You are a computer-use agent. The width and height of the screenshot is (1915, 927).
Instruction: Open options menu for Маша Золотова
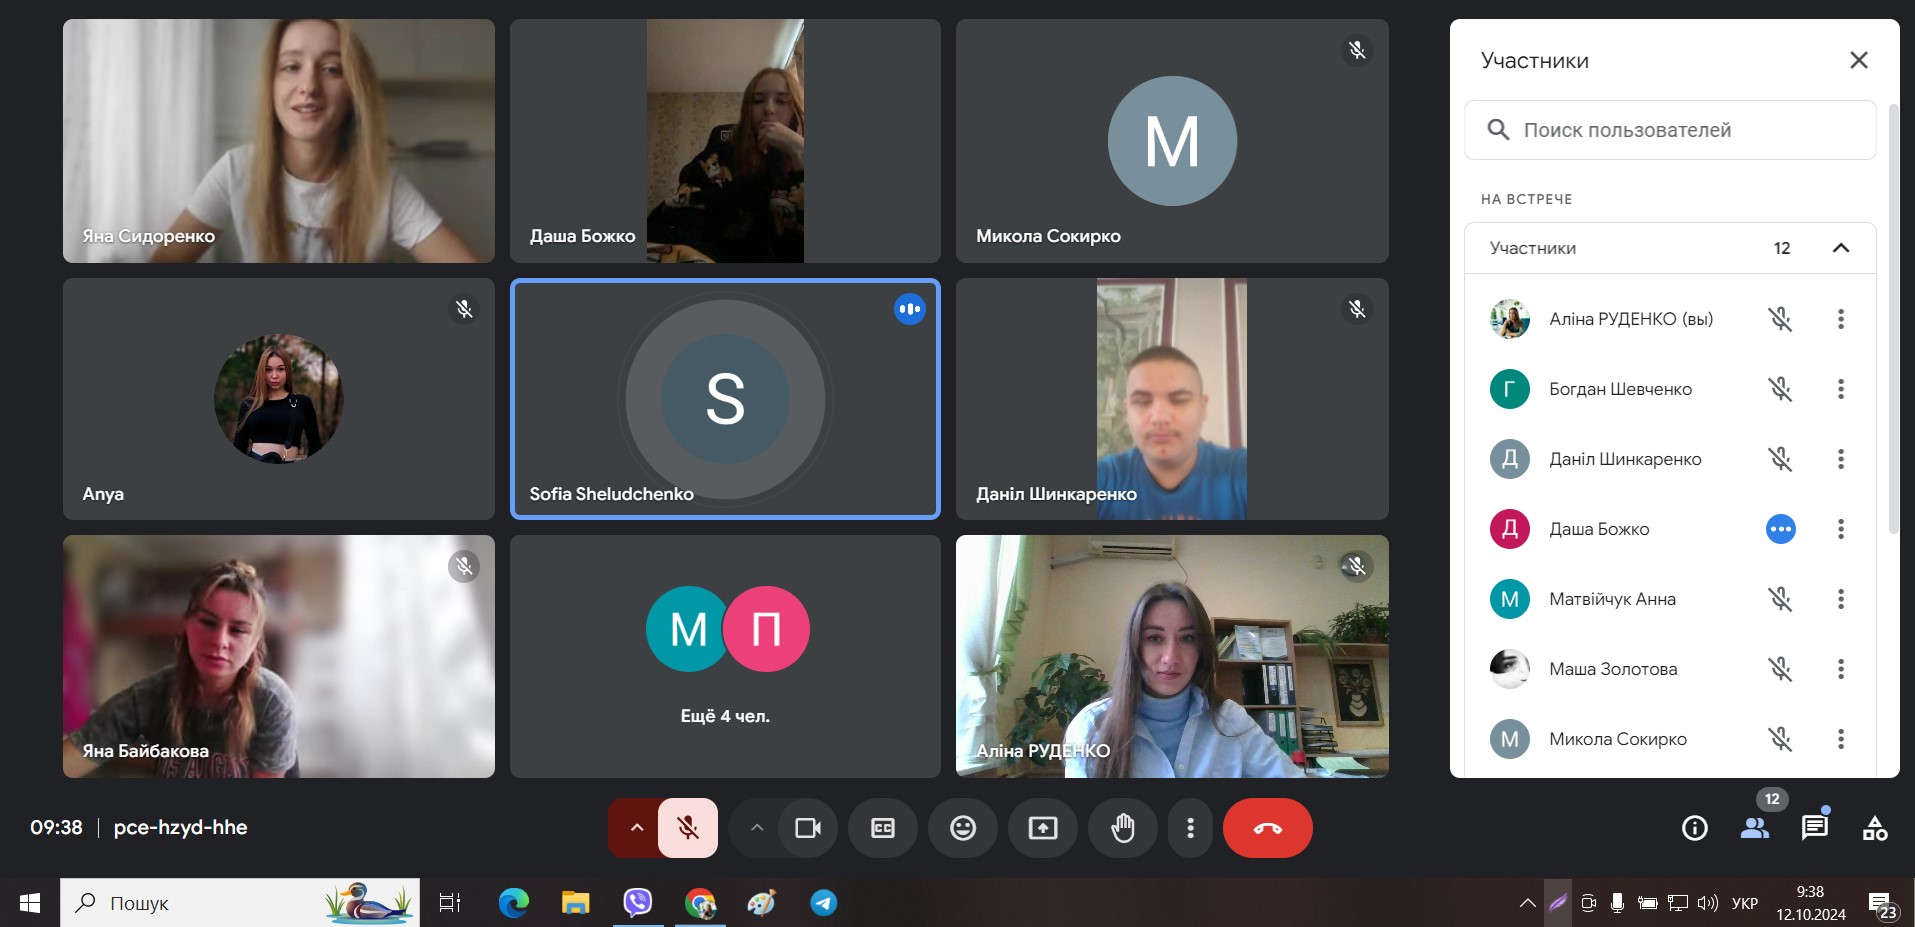(x=1840, y=669)
